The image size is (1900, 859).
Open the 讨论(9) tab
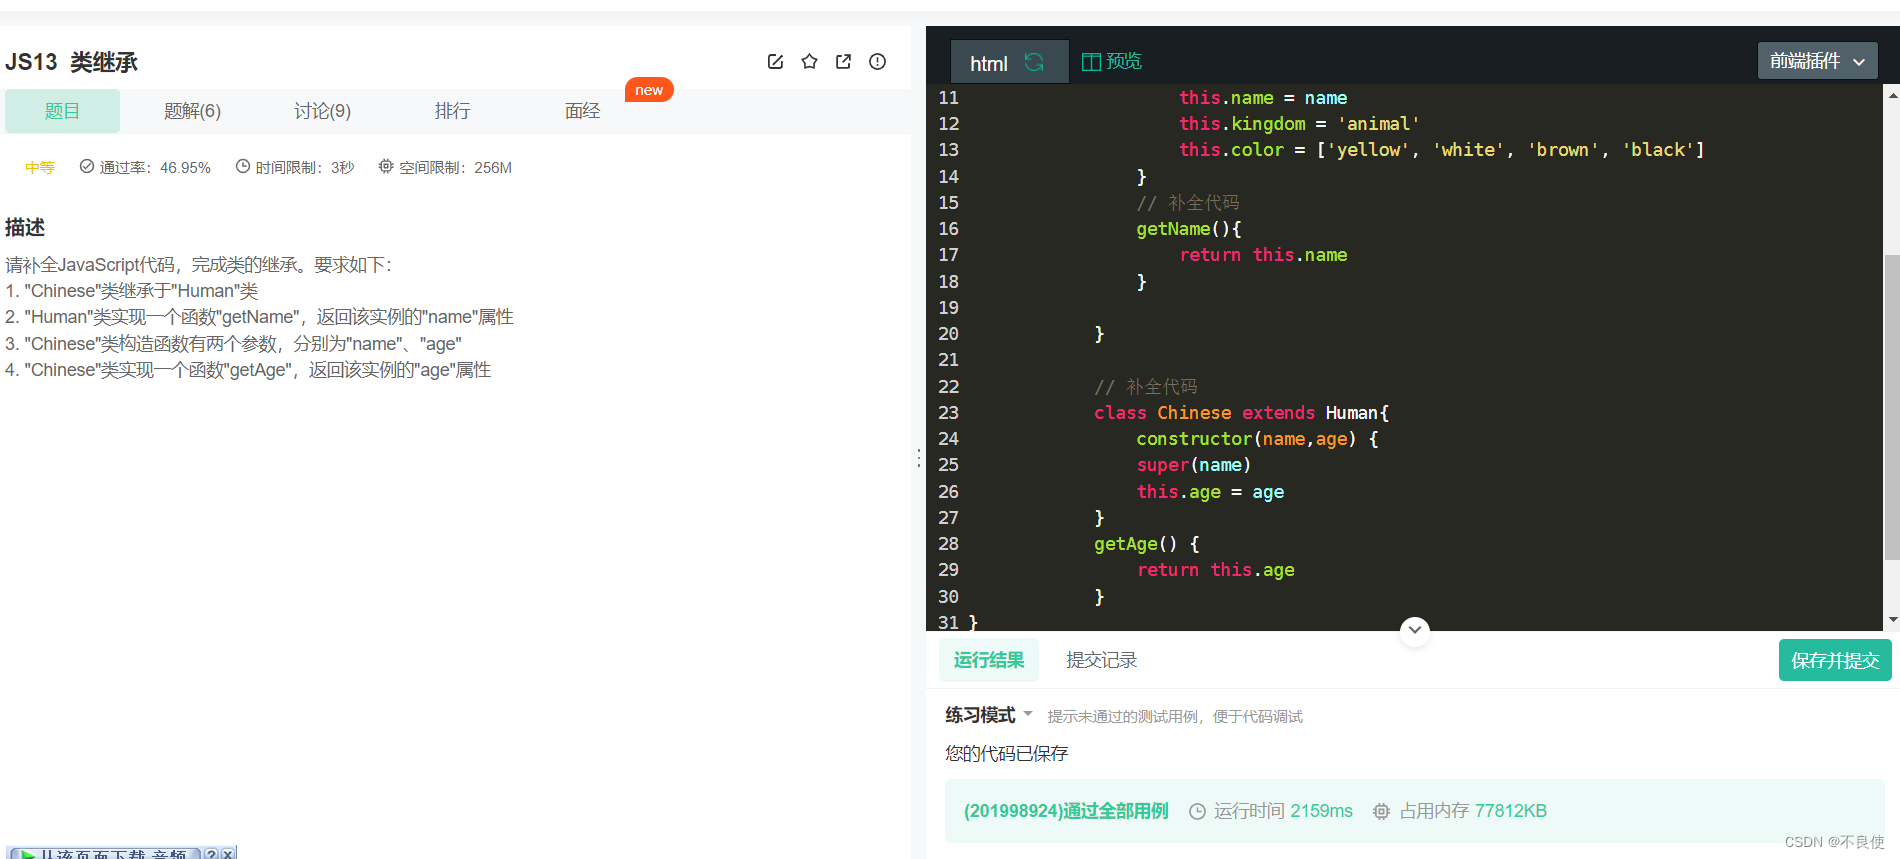point(322,111)
